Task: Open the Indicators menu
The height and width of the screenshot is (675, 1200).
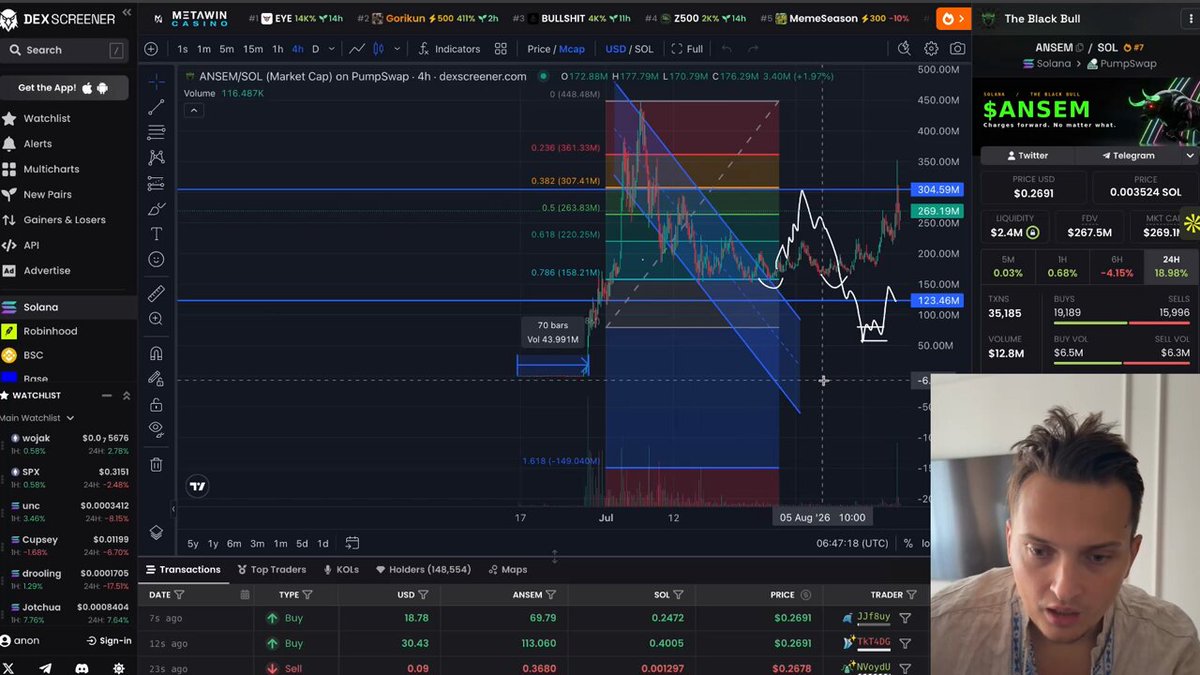Action: pos(449,49)
